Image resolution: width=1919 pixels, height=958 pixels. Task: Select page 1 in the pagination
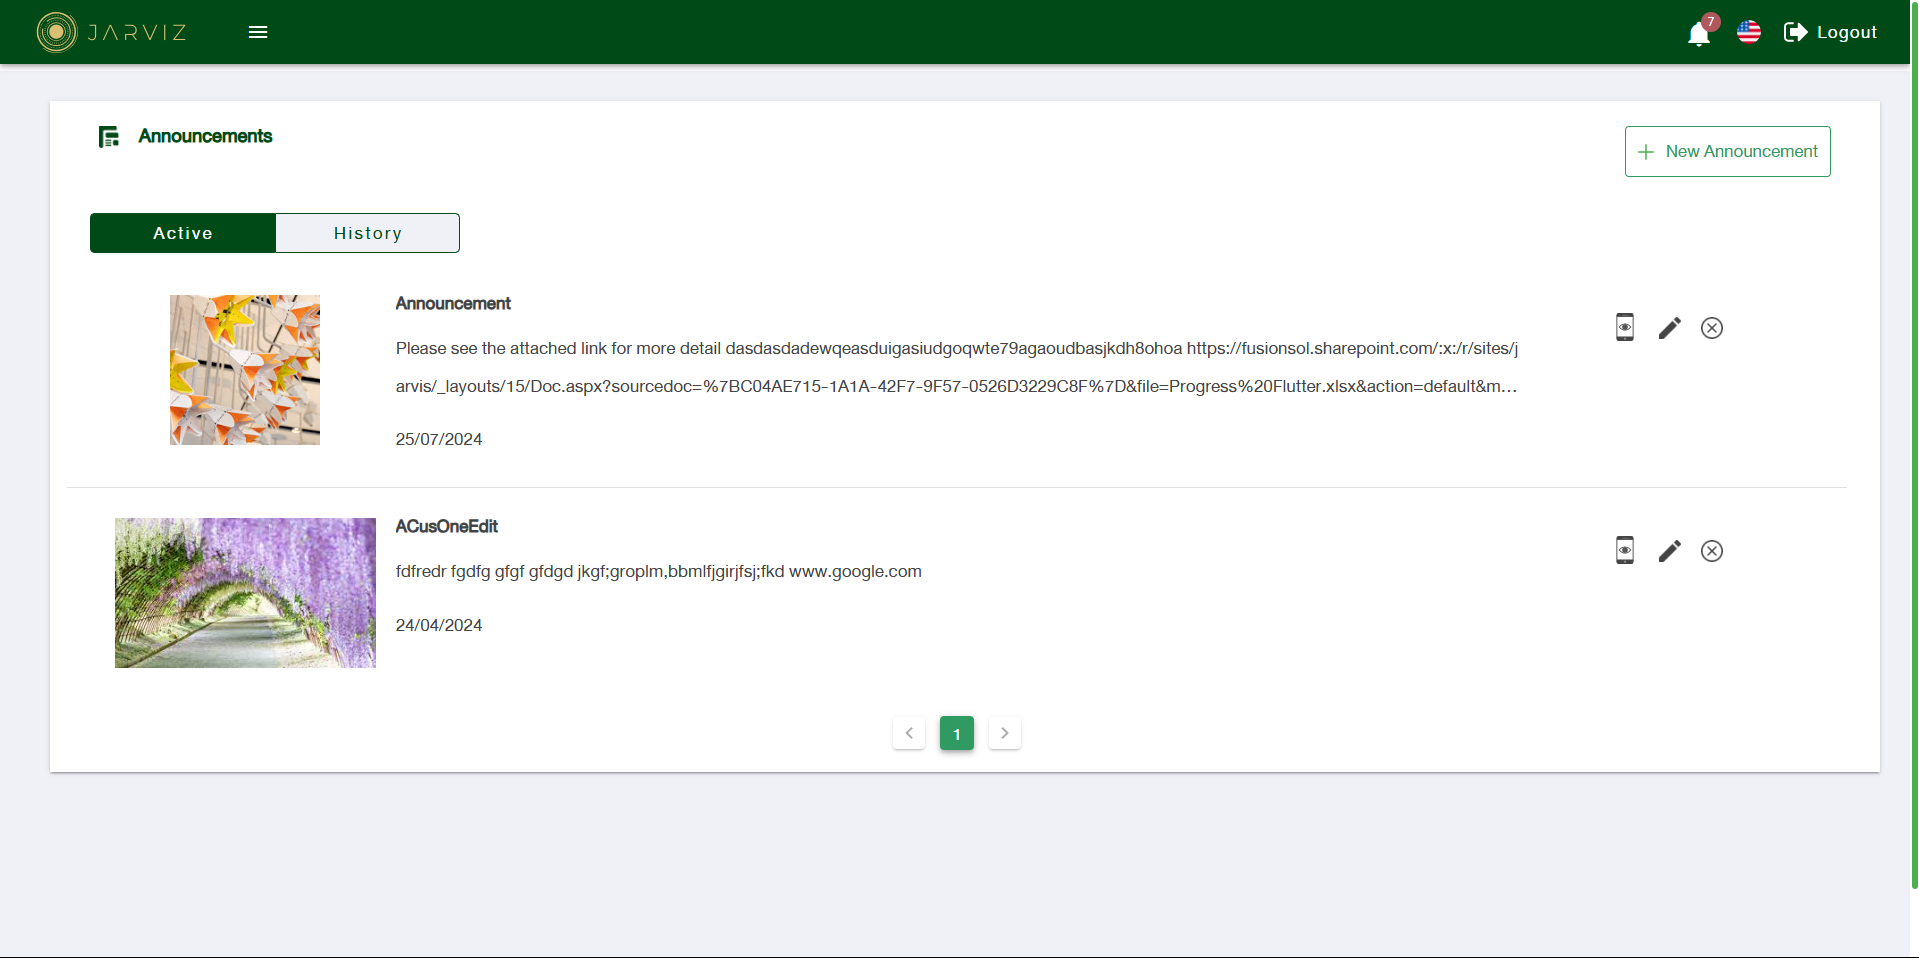(956, 732)
